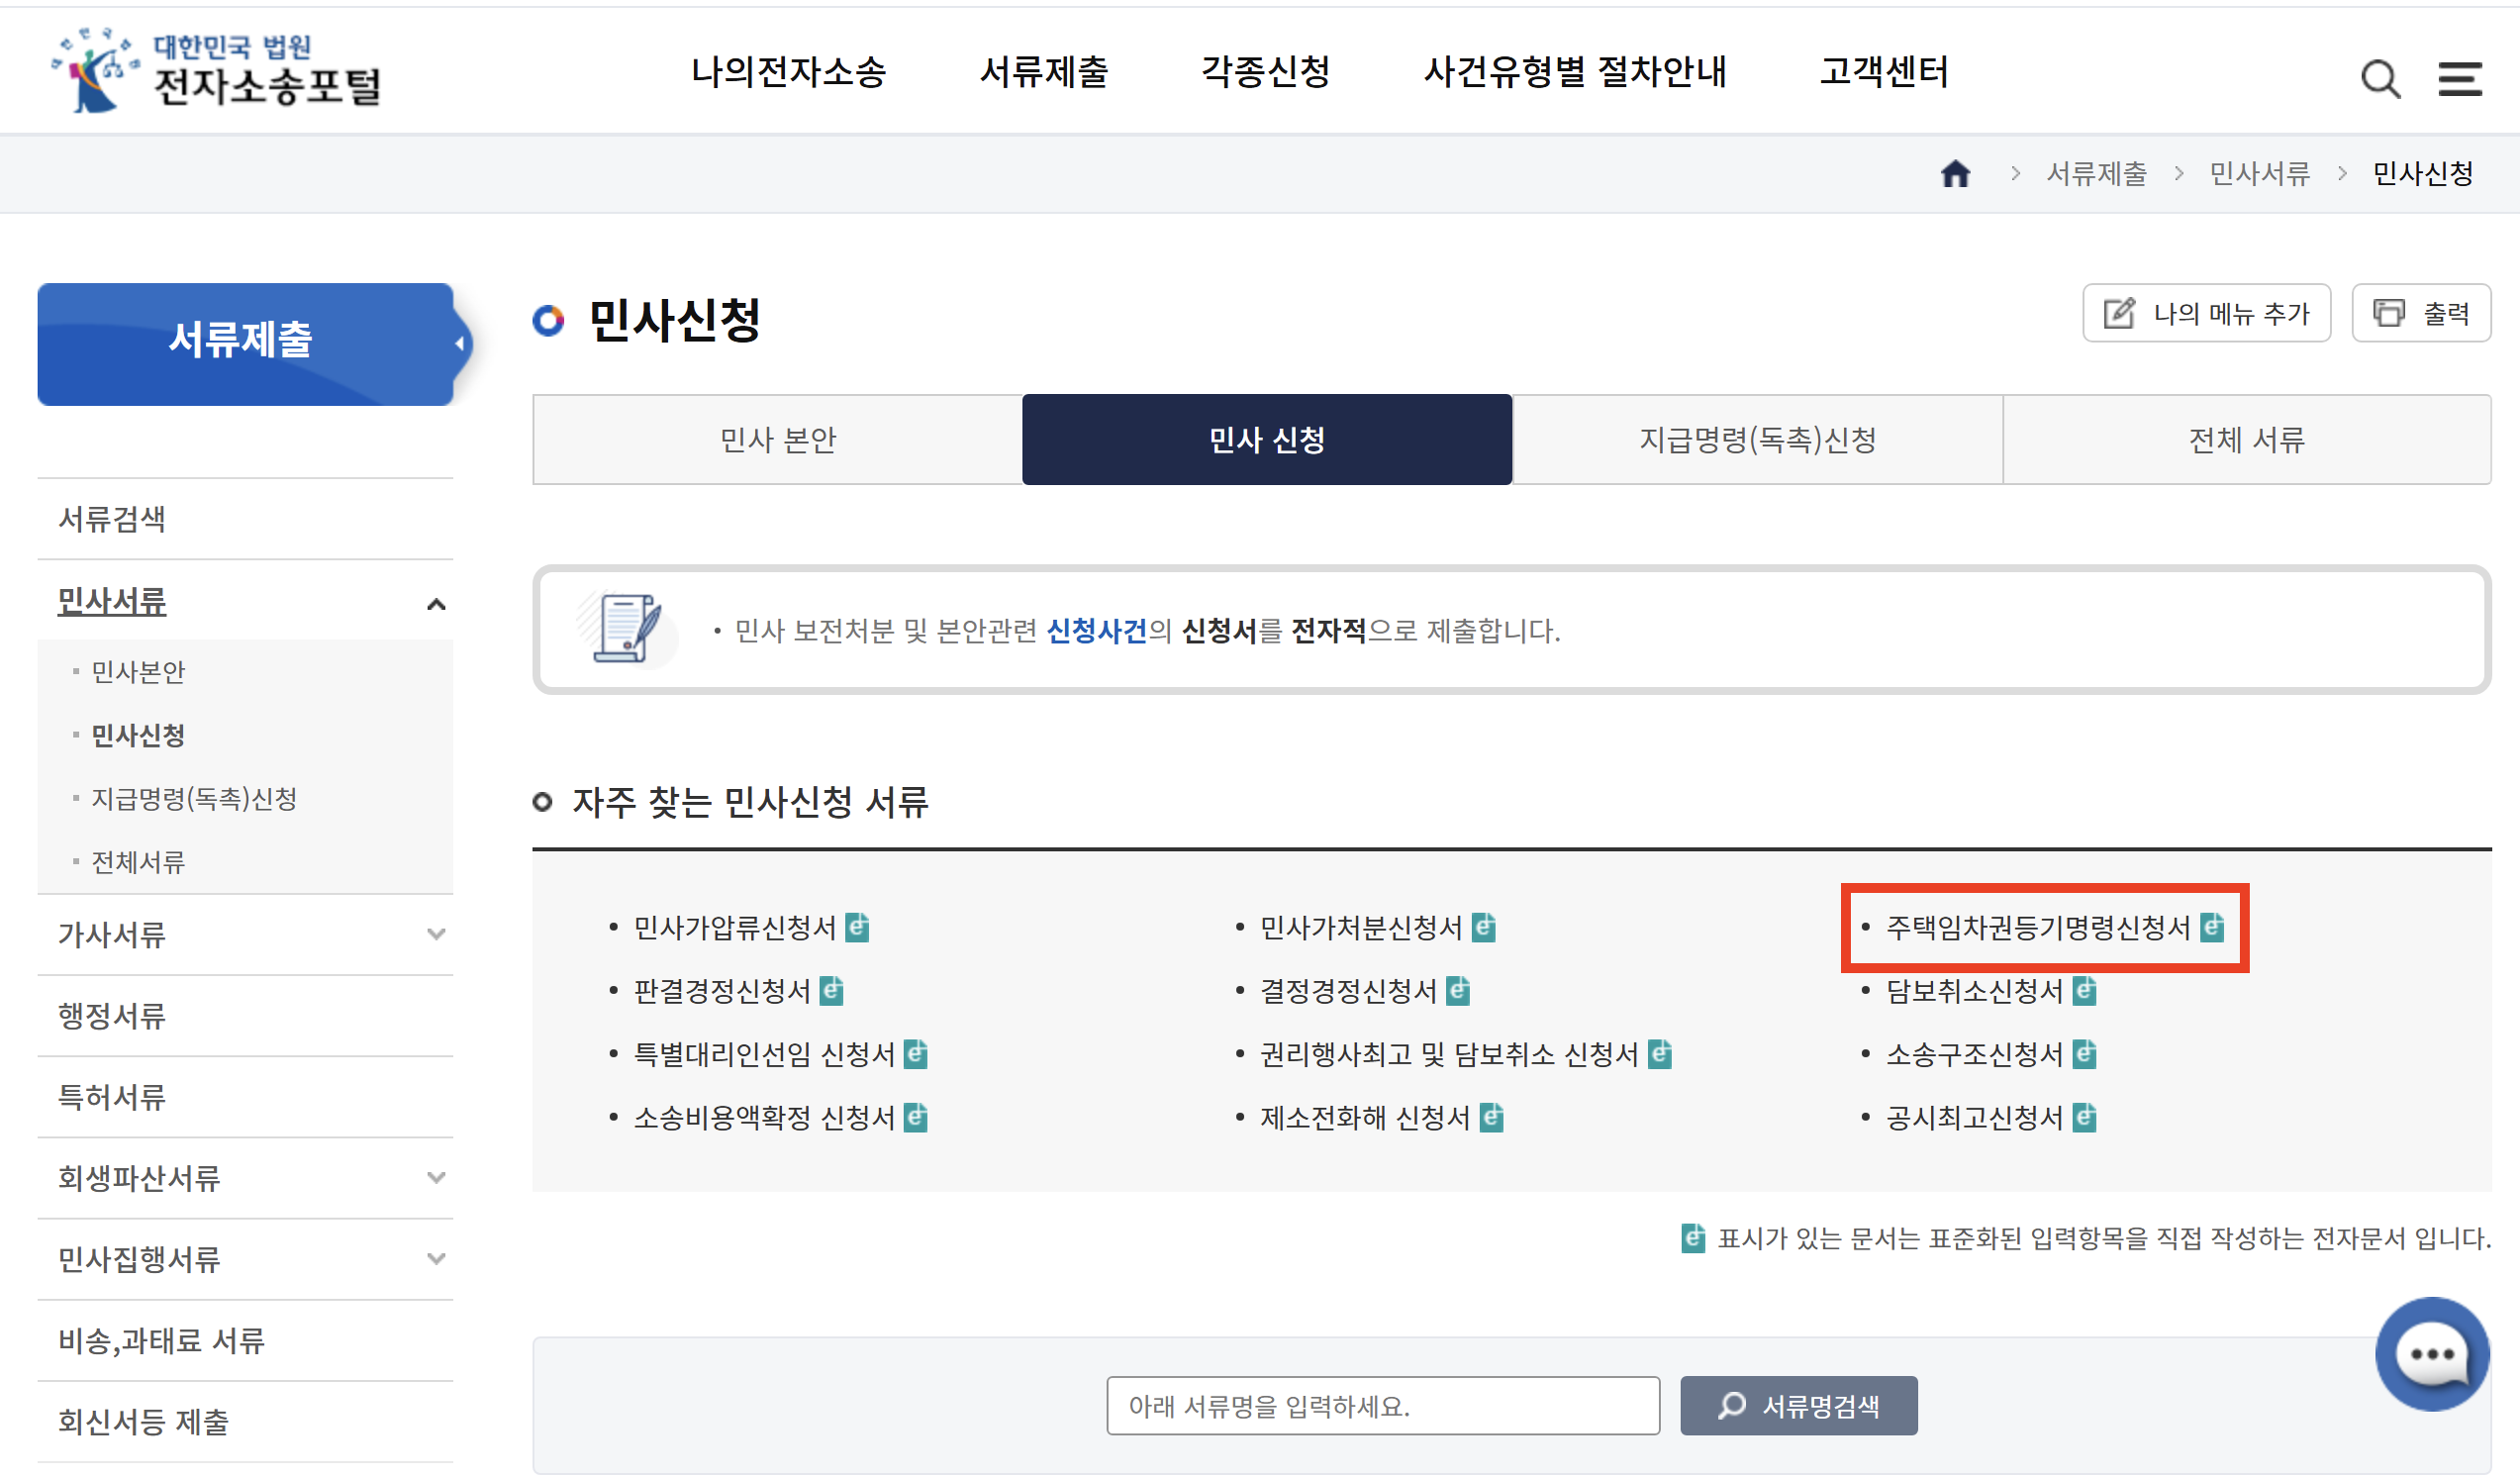This screenshot has height=1477, width=2520.
Task: Switch to the 민사 본안 tab
Action: pos(777,440)
